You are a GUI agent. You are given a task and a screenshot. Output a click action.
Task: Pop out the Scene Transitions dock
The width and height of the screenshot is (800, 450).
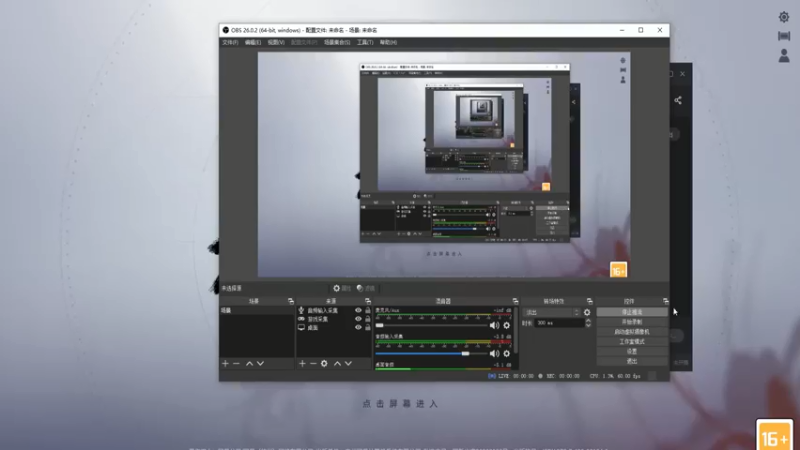[x=590, y=301]
